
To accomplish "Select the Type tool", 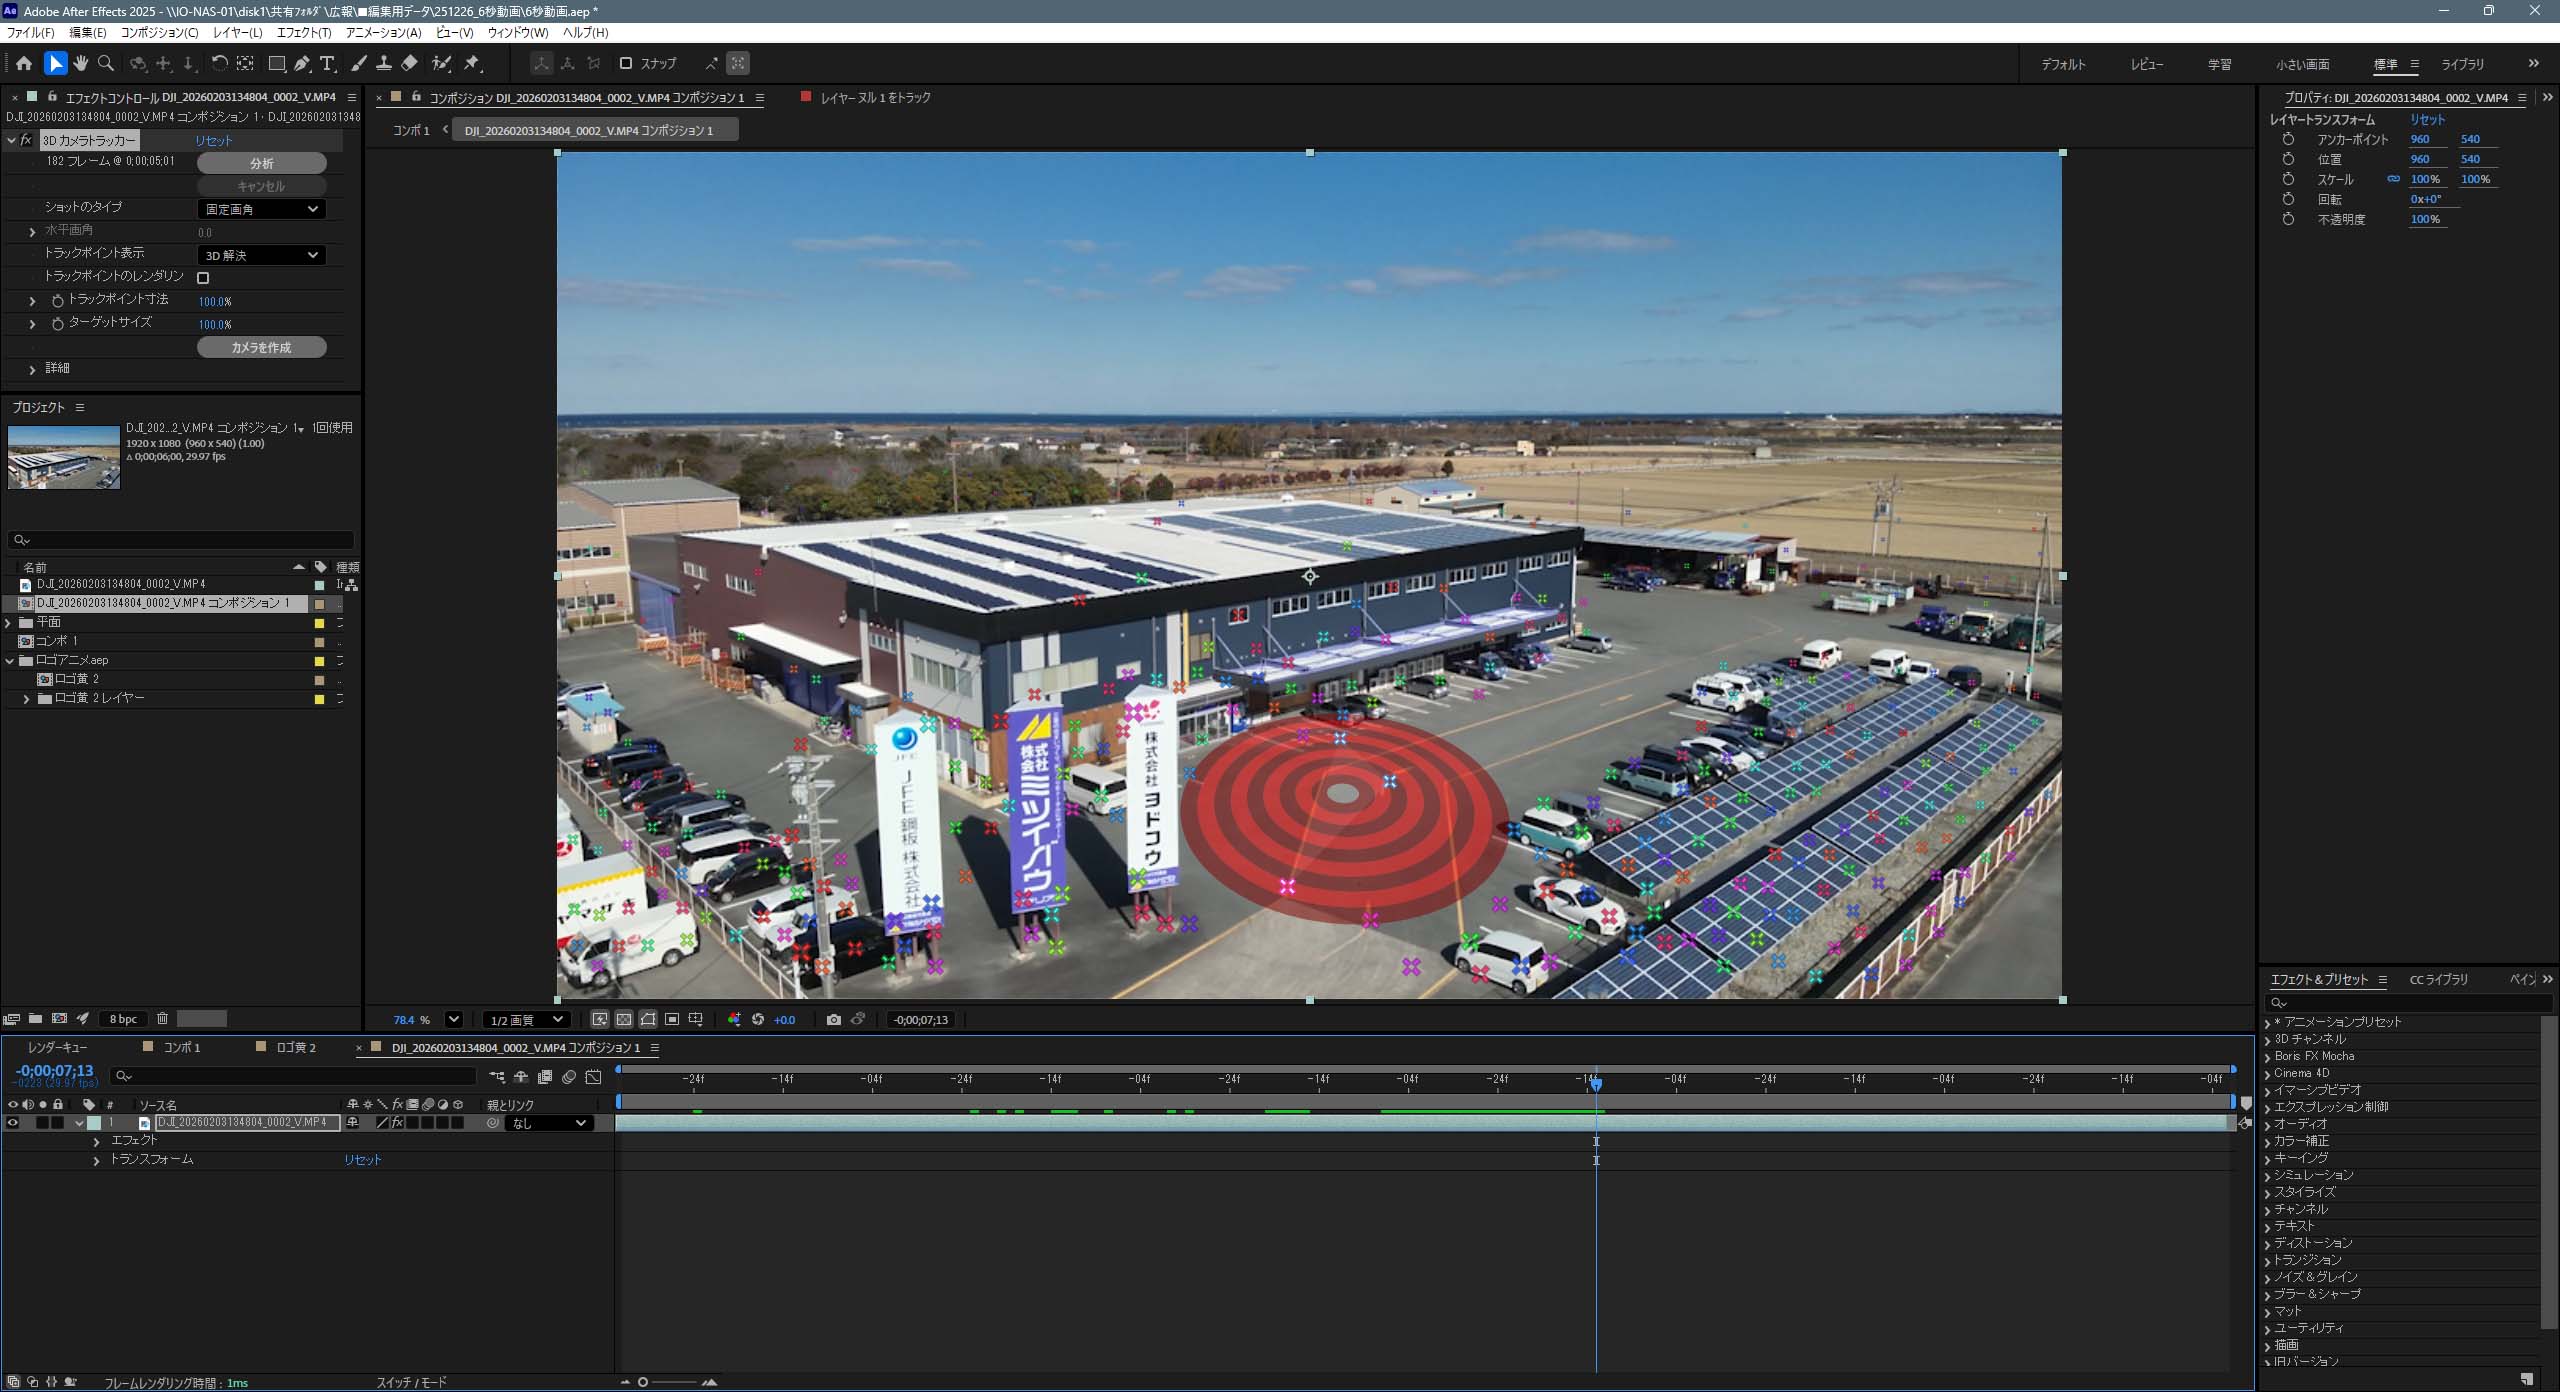I will pos(327,63).
